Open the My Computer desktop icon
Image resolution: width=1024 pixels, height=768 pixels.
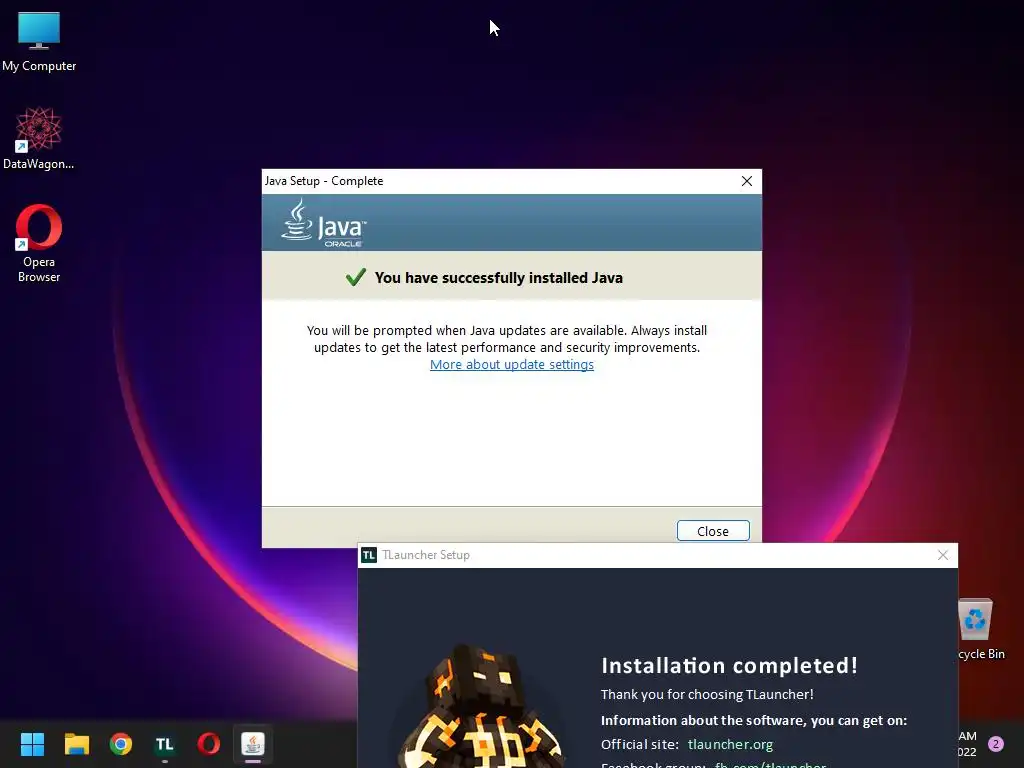(39, 41)
